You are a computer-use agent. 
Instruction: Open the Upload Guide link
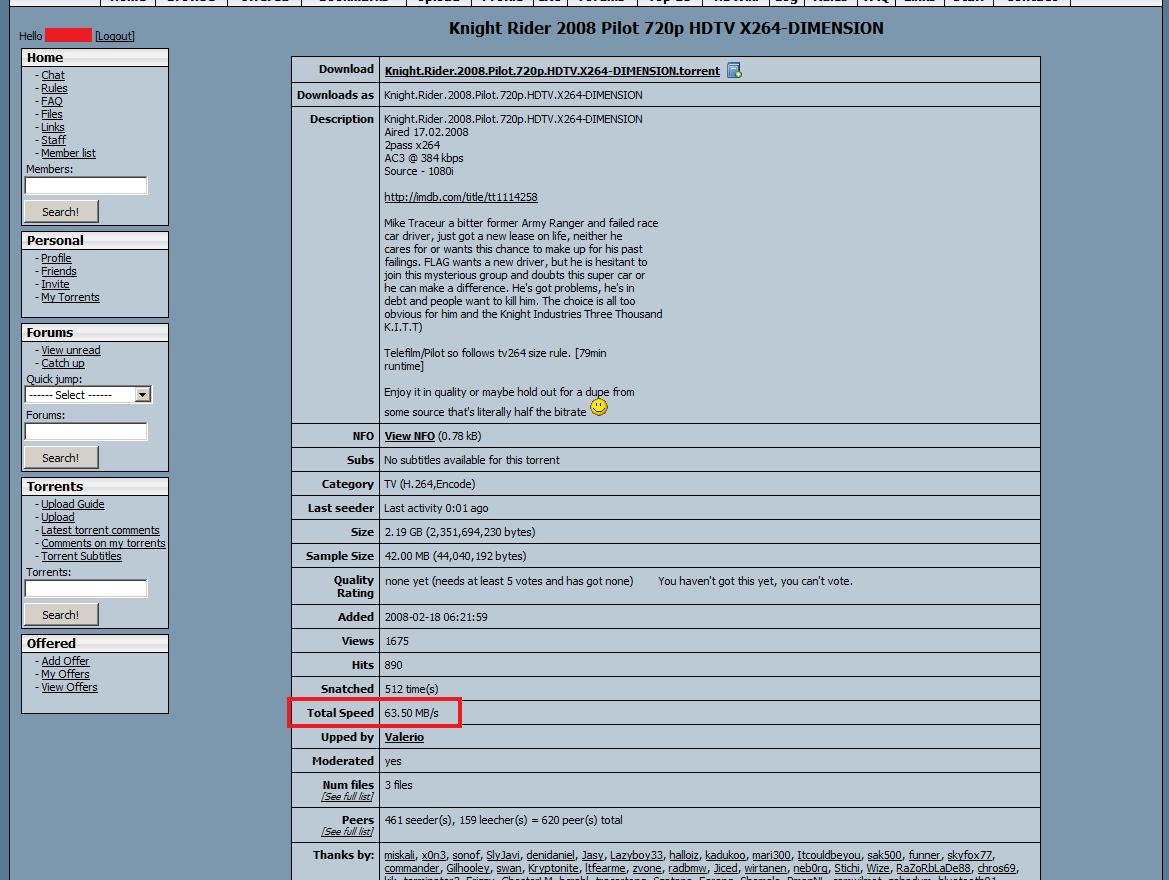point(72,504)
